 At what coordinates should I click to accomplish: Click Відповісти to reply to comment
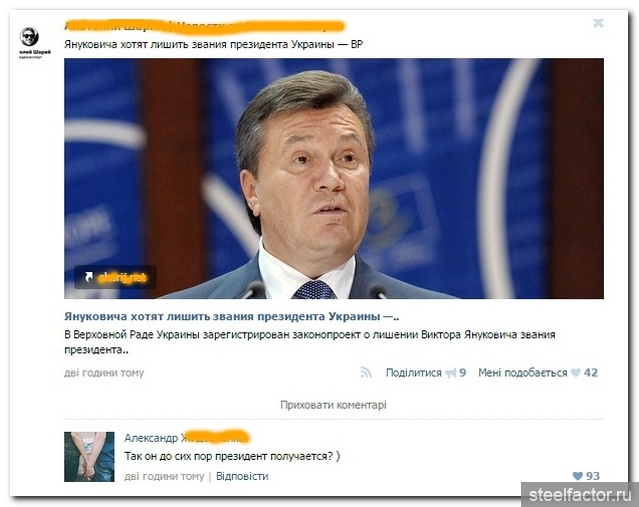tap(242, 476)
